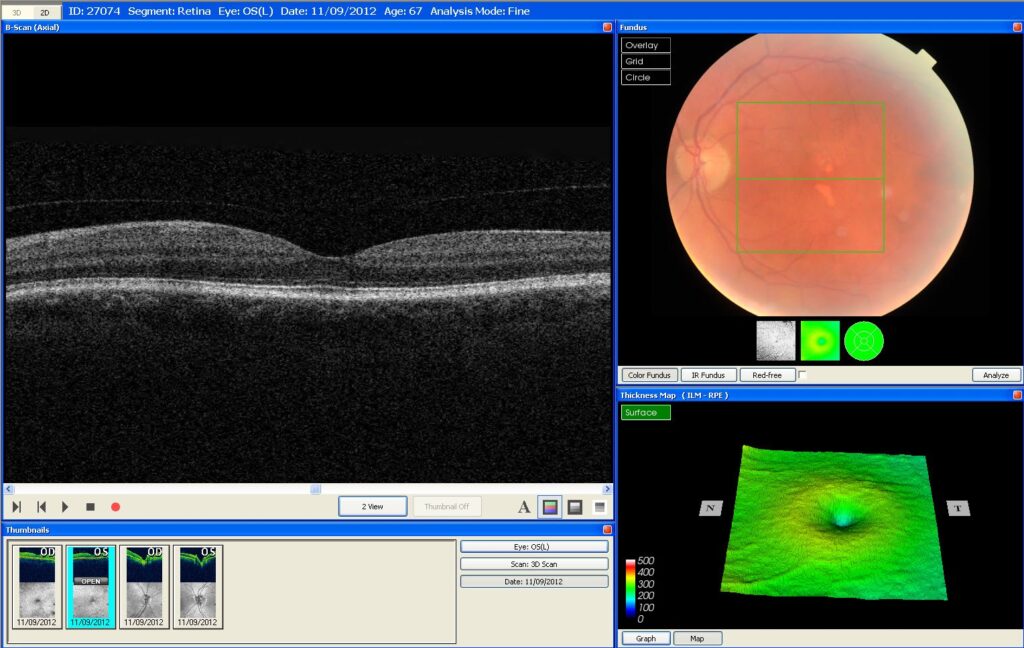Toggle the Circle option on fundus

[x=645, y=77]
